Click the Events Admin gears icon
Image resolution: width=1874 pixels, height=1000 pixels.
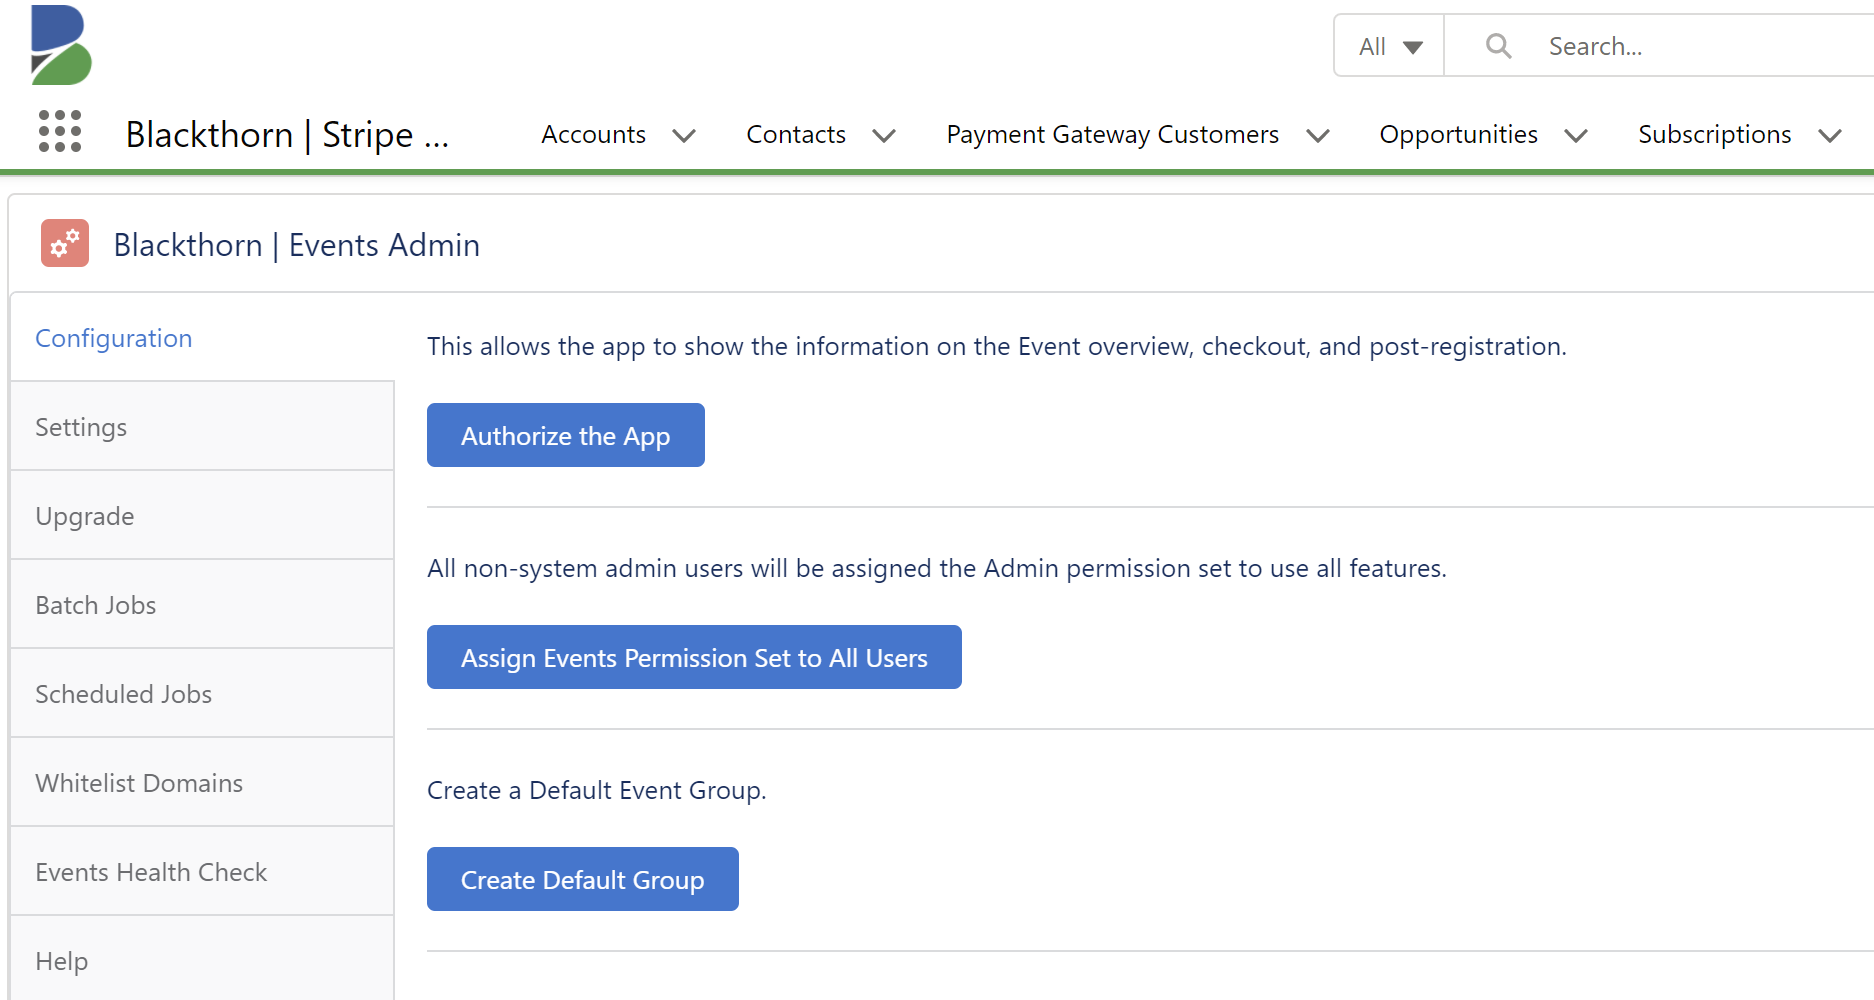click(x=65, y=243)
